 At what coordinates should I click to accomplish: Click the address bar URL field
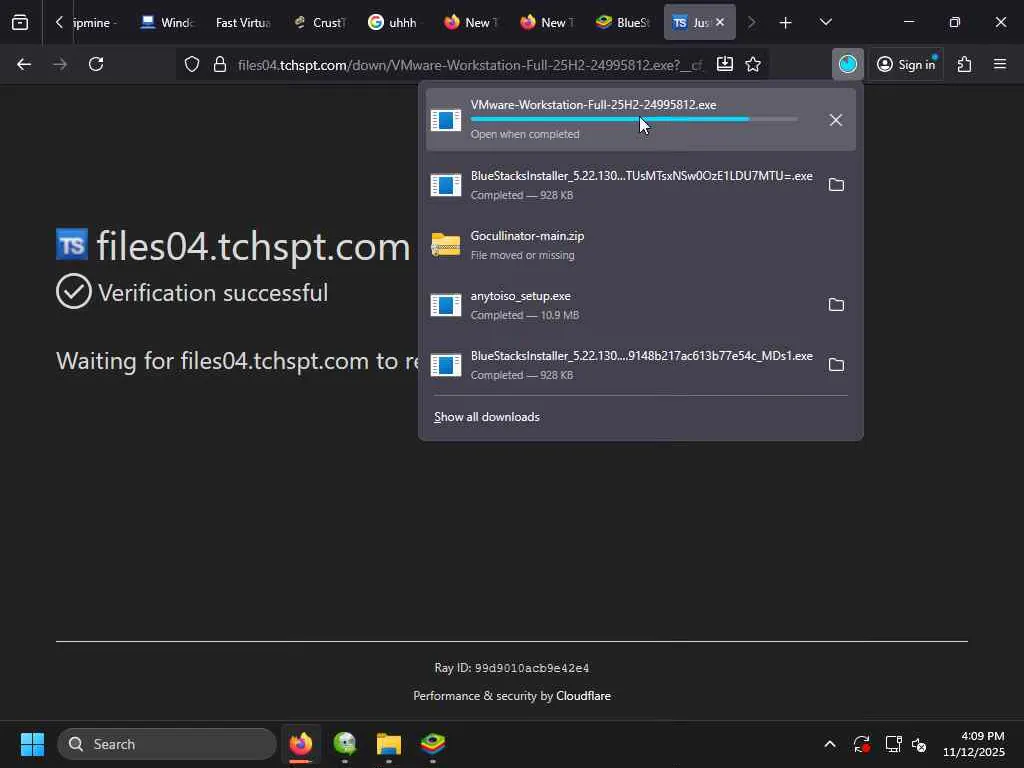[470, 65]
